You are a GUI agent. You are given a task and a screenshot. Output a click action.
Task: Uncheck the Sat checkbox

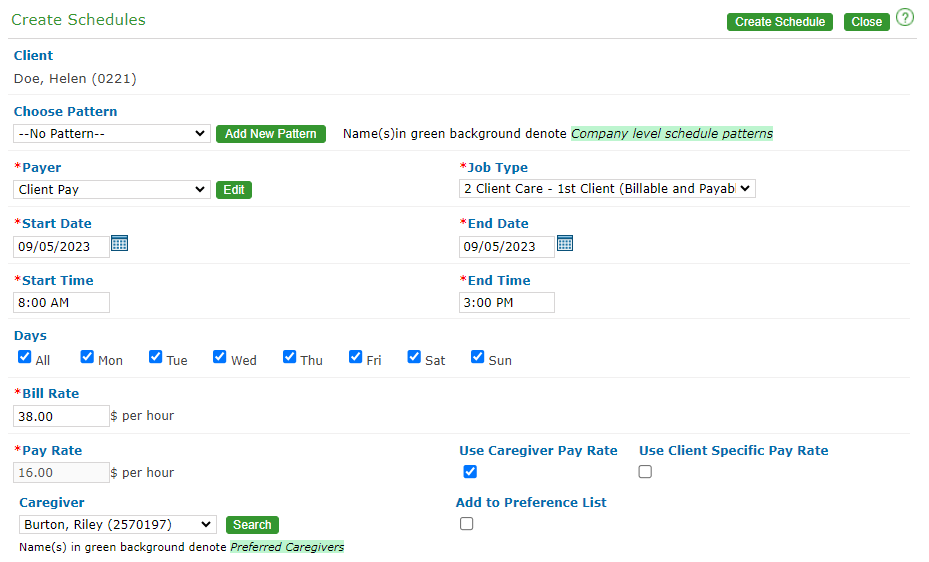click(x=415, y=357)
